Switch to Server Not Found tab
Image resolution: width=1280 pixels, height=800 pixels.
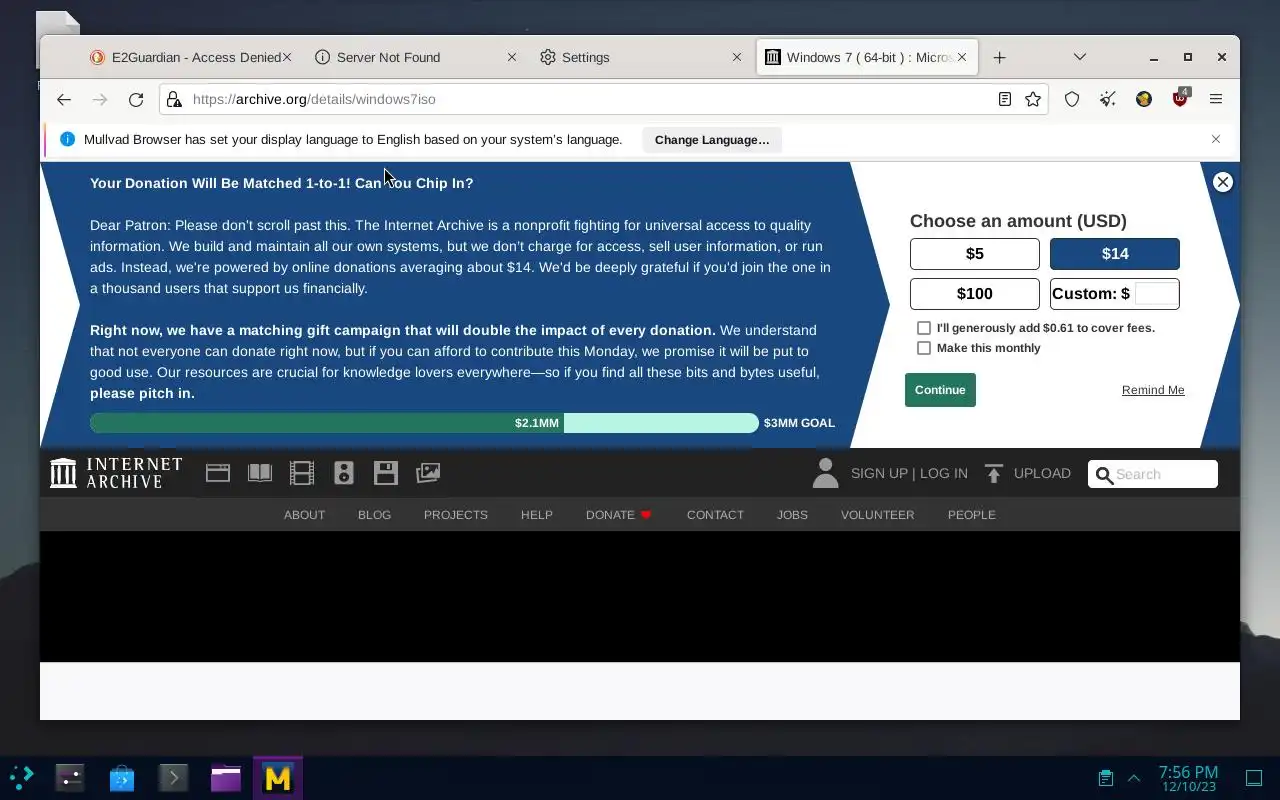(415, 57)
